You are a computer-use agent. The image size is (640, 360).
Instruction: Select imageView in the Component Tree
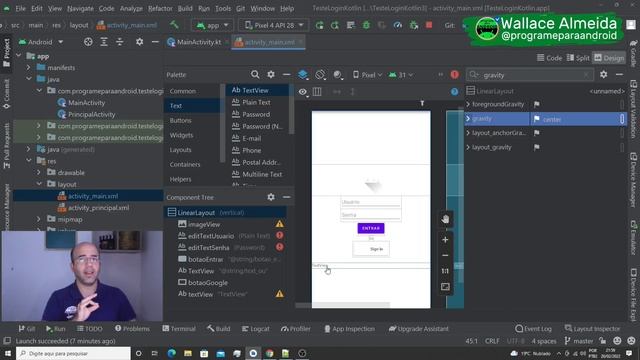pyautogui.click(x=204, y=224)
